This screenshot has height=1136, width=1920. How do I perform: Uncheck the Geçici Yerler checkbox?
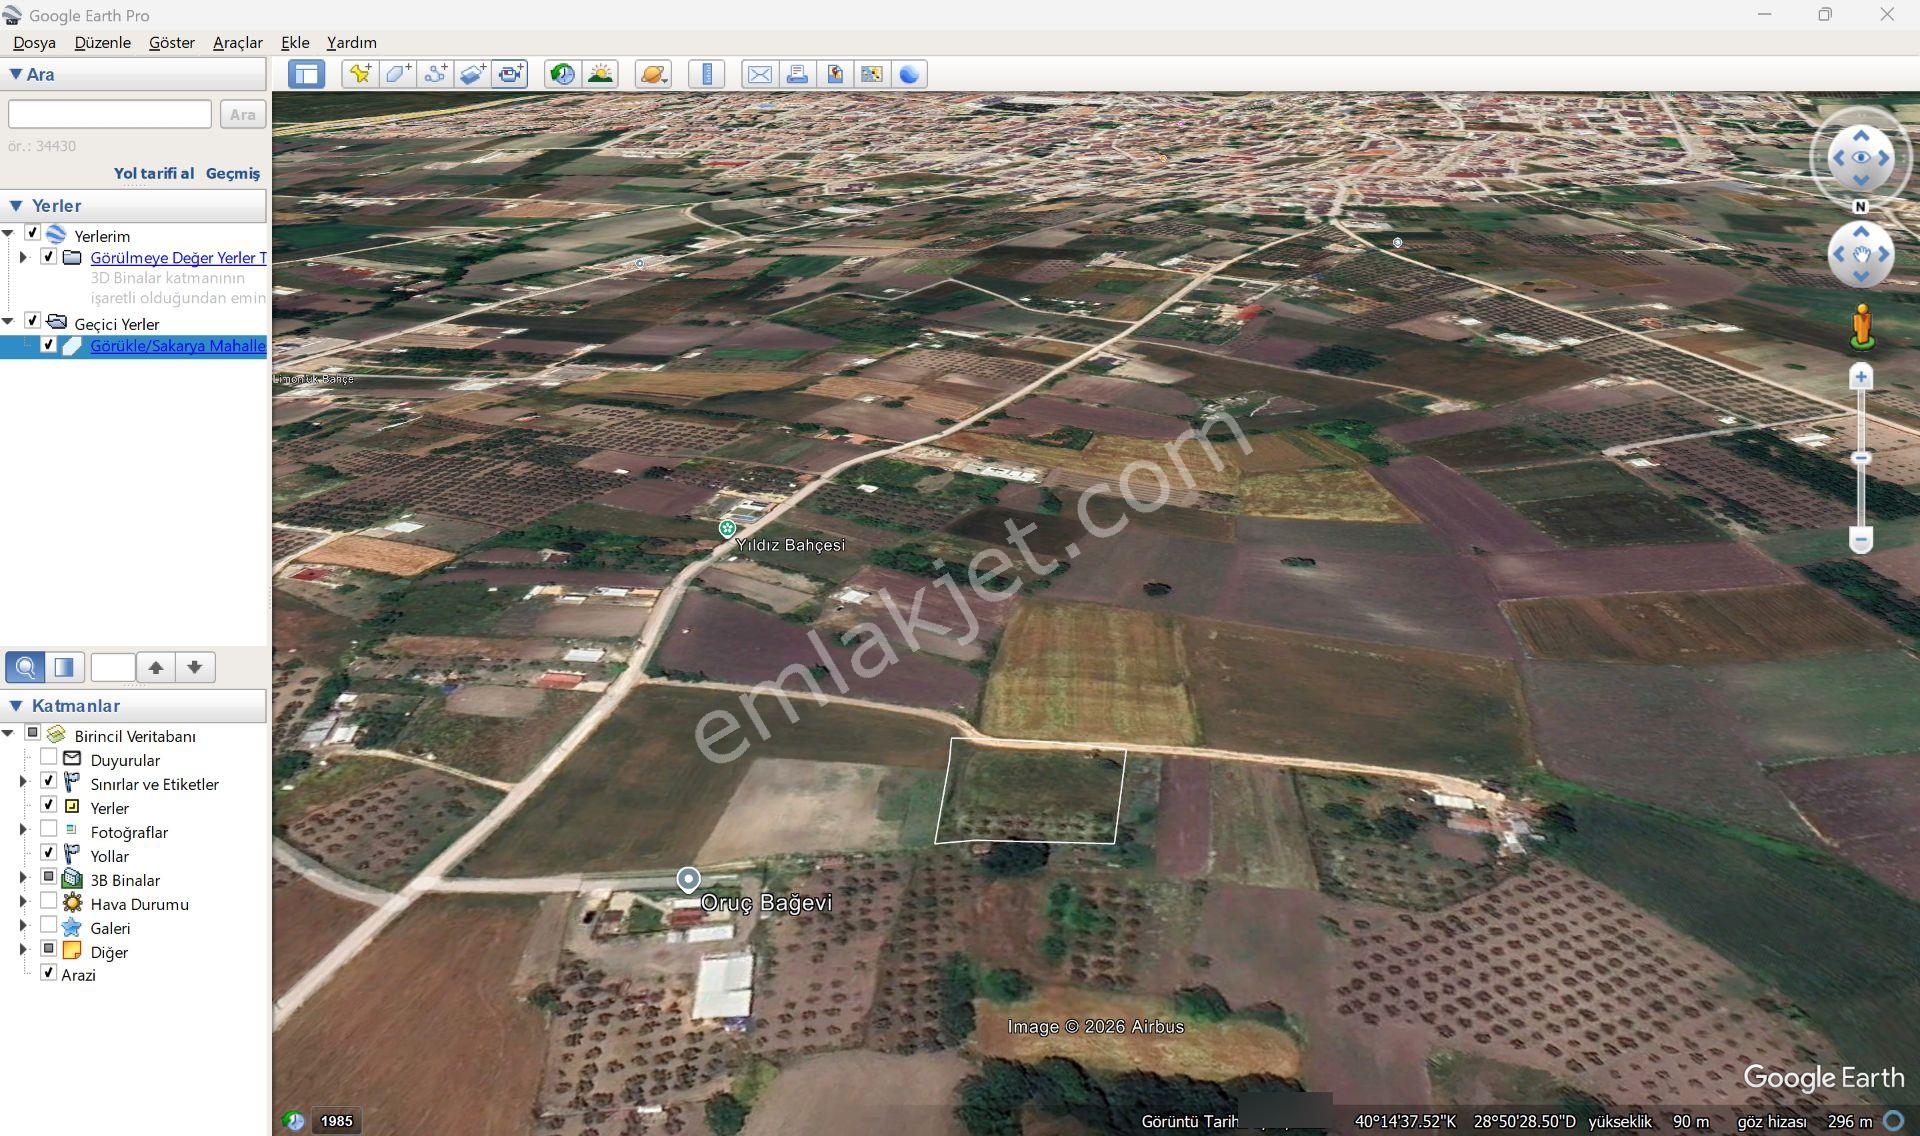[32, 321]
